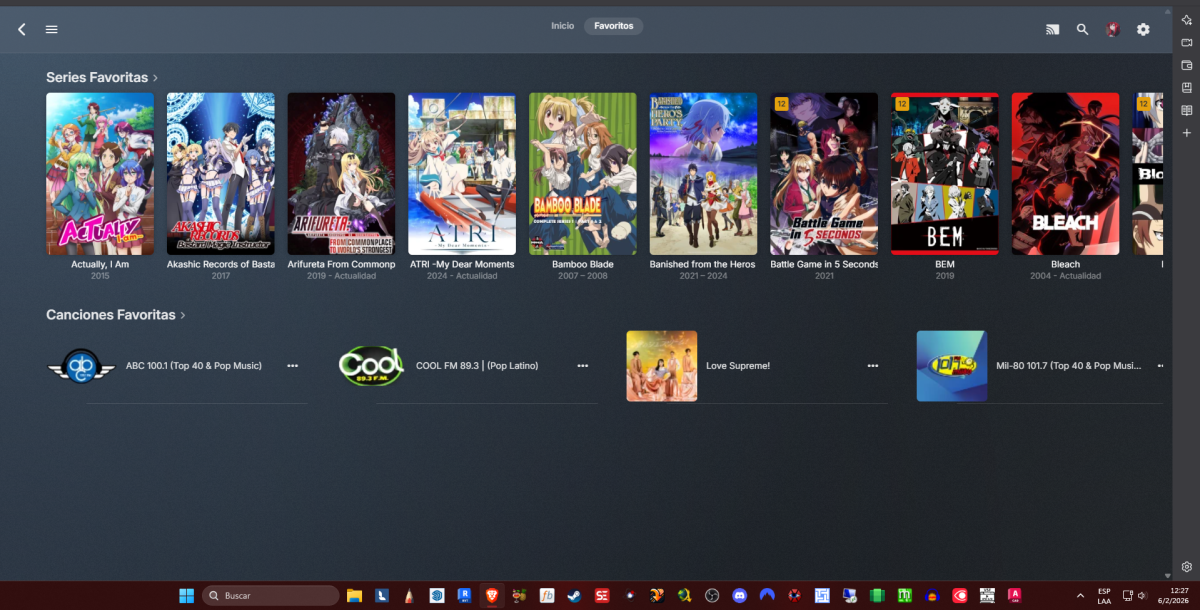Open more options for ABC 100.1
The image size is (1200, 610).
click(x=293, y=366)
